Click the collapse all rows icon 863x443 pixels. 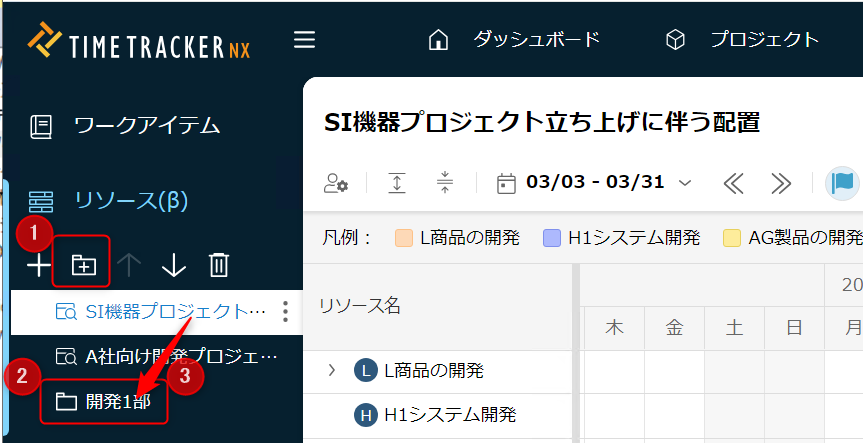click(x=445, y=183)
